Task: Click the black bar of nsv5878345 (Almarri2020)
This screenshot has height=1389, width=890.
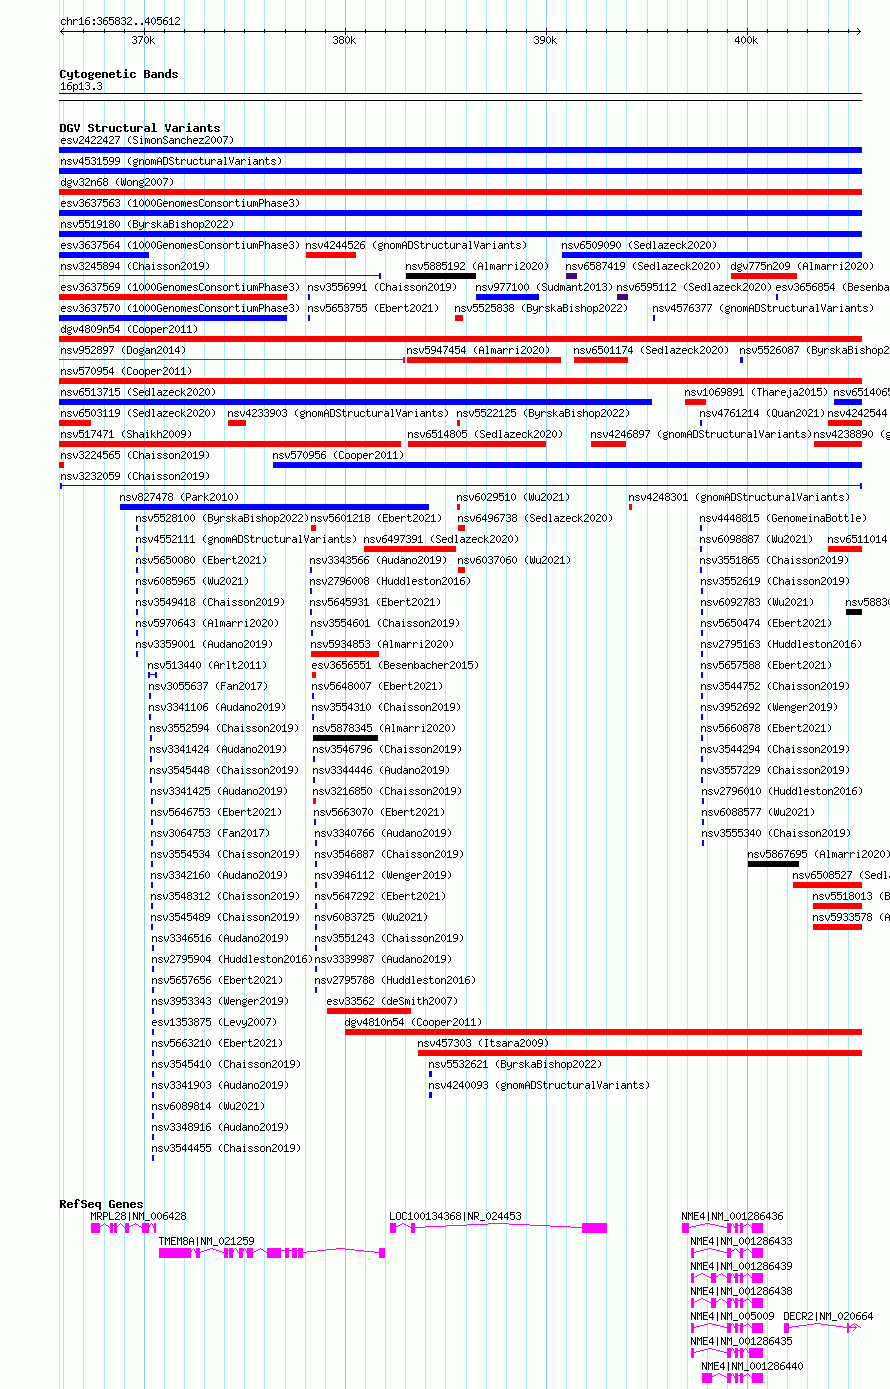Action: 345,738
